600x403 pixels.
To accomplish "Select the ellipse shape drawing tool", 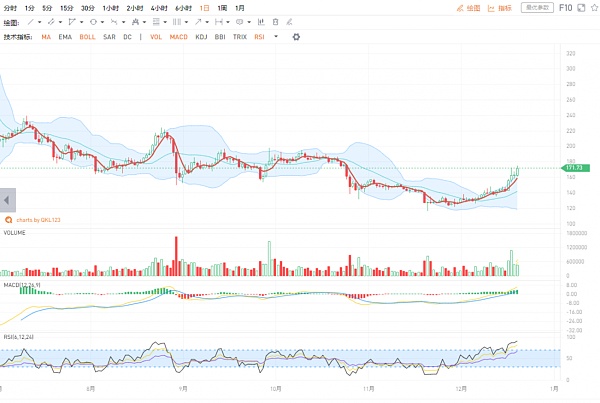I will tap(93, 21).
